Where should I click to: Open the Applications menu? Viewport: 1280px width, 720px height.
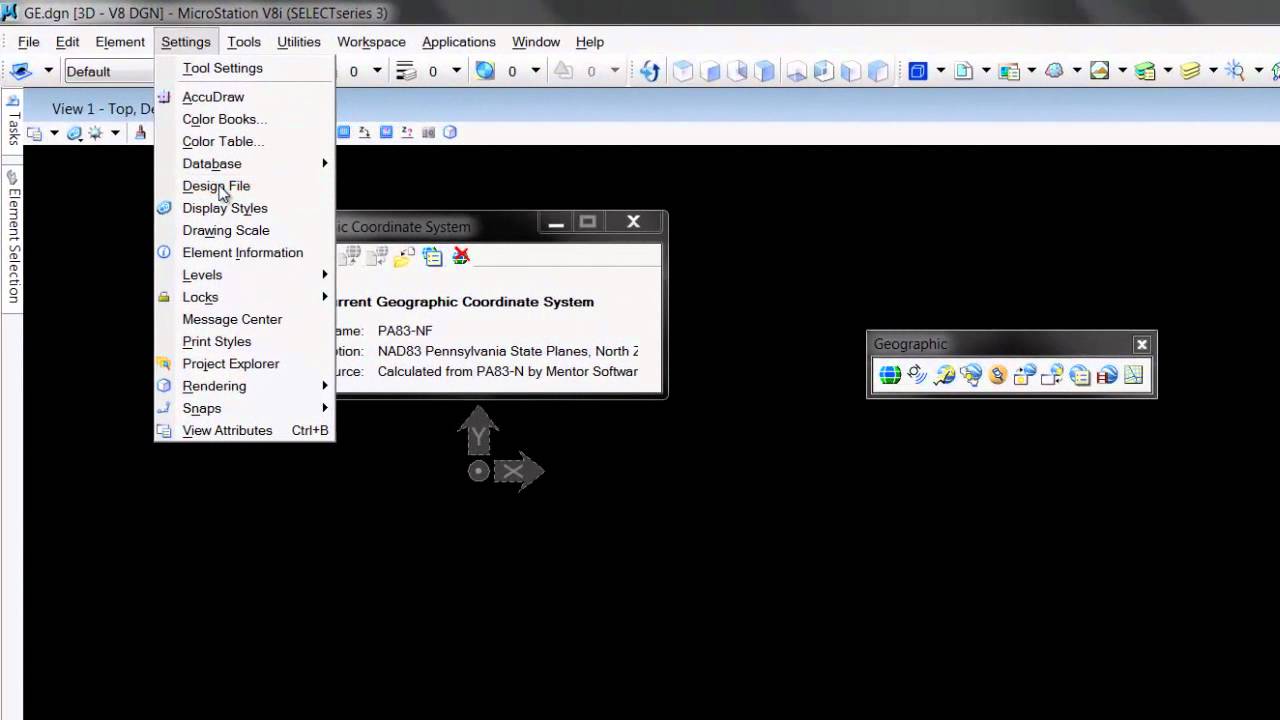459,42
